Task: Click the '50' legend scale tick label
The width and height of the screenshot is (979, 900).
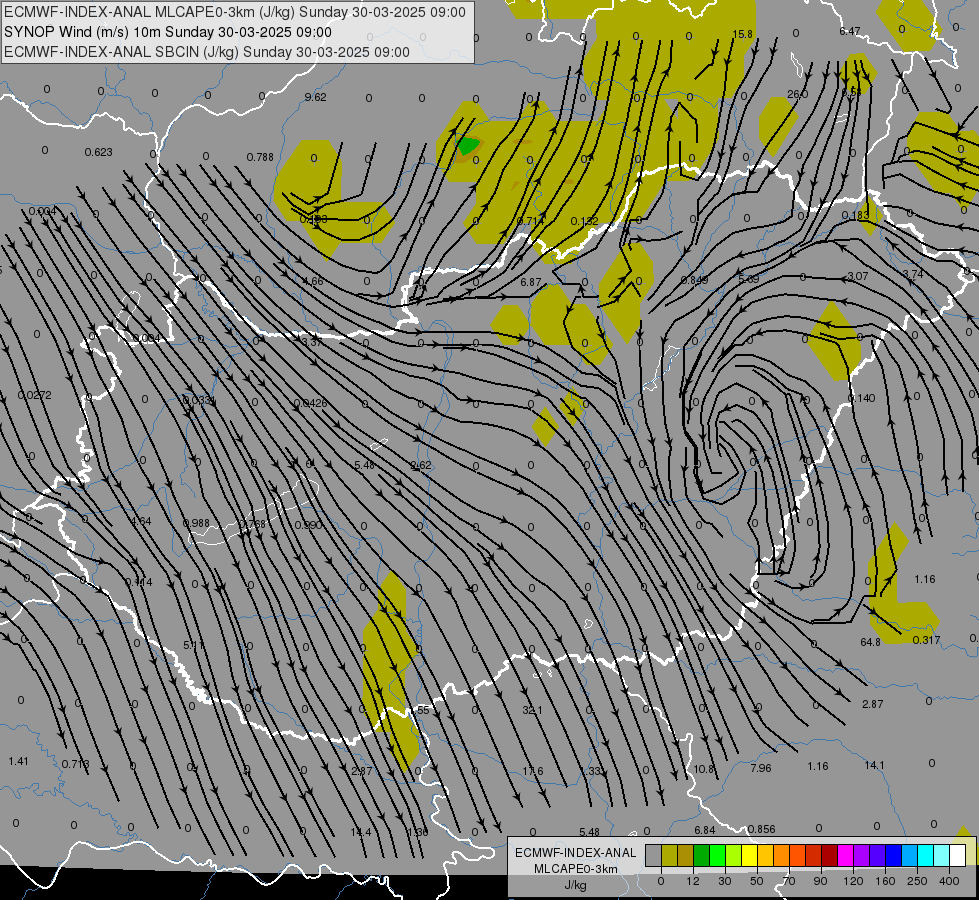Action: pyautogui.click(x=757, y=881)
